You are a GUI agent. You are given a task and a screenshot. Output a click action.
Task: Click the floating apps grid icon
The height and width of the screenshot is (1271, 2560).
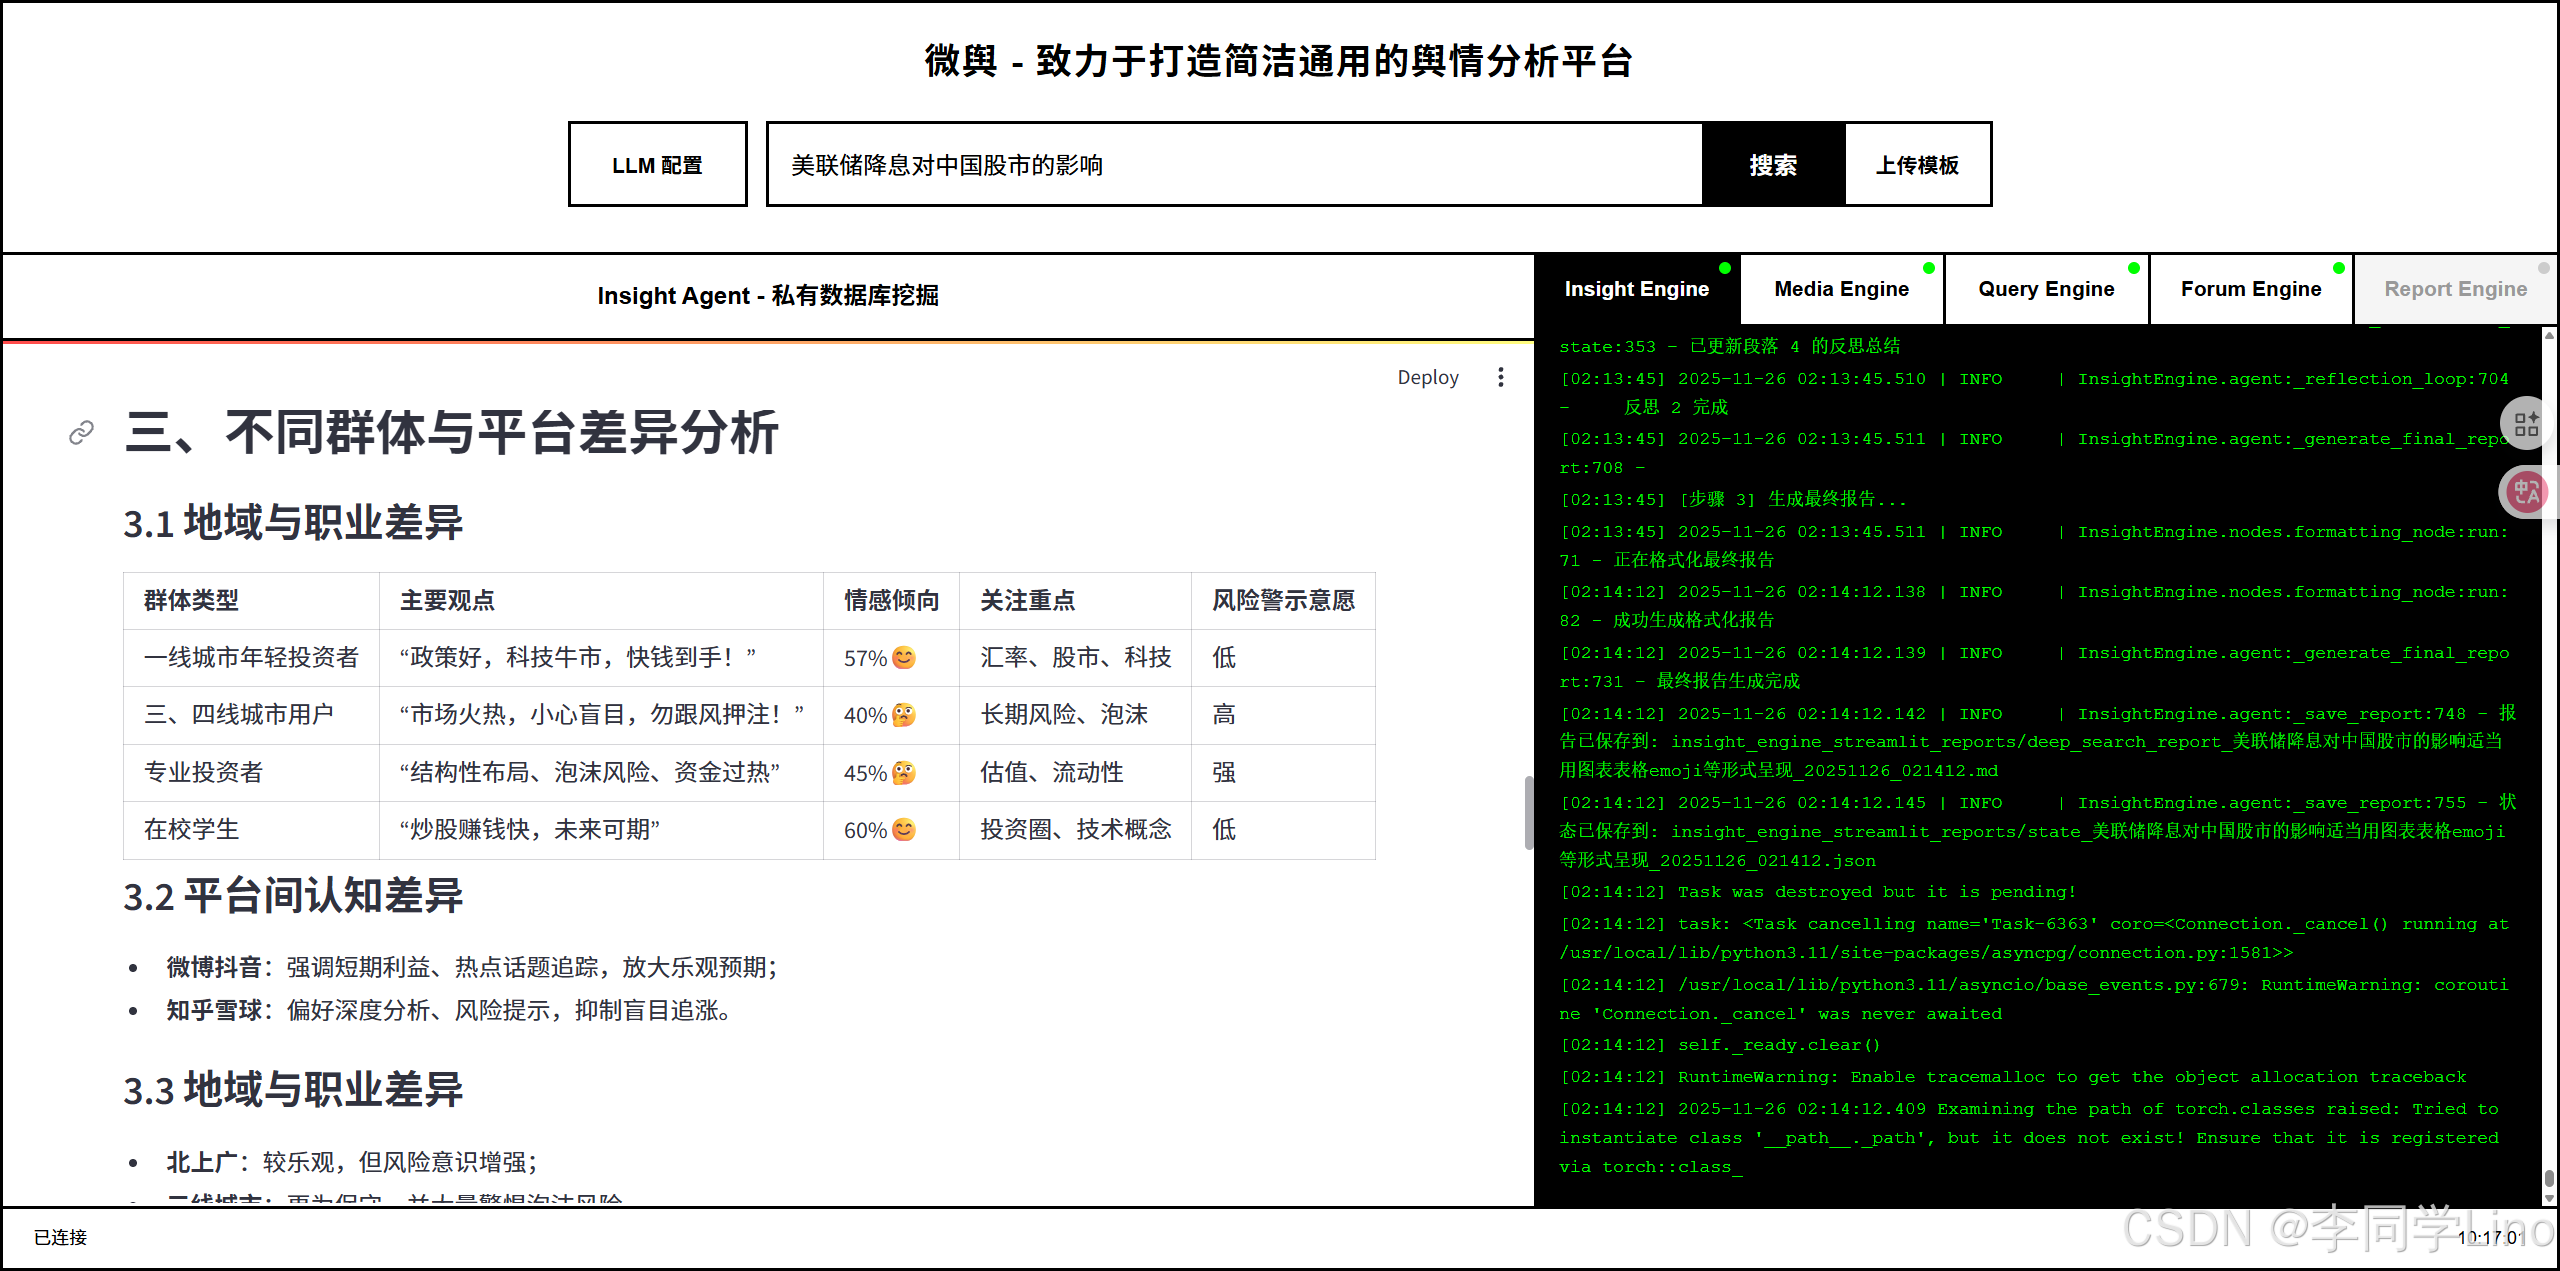tap(2526, 424)
